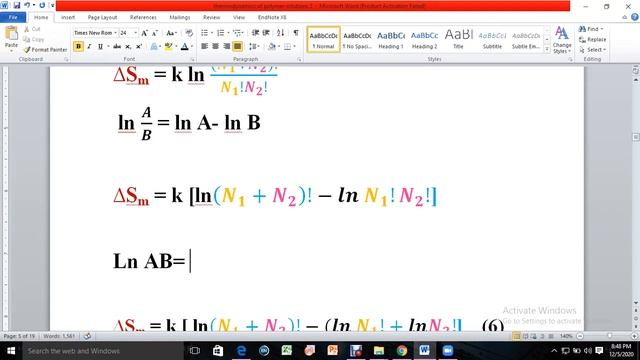
Task: Undo the last action in Quick Access Toolbar
Action: click(x=27, y=6)
